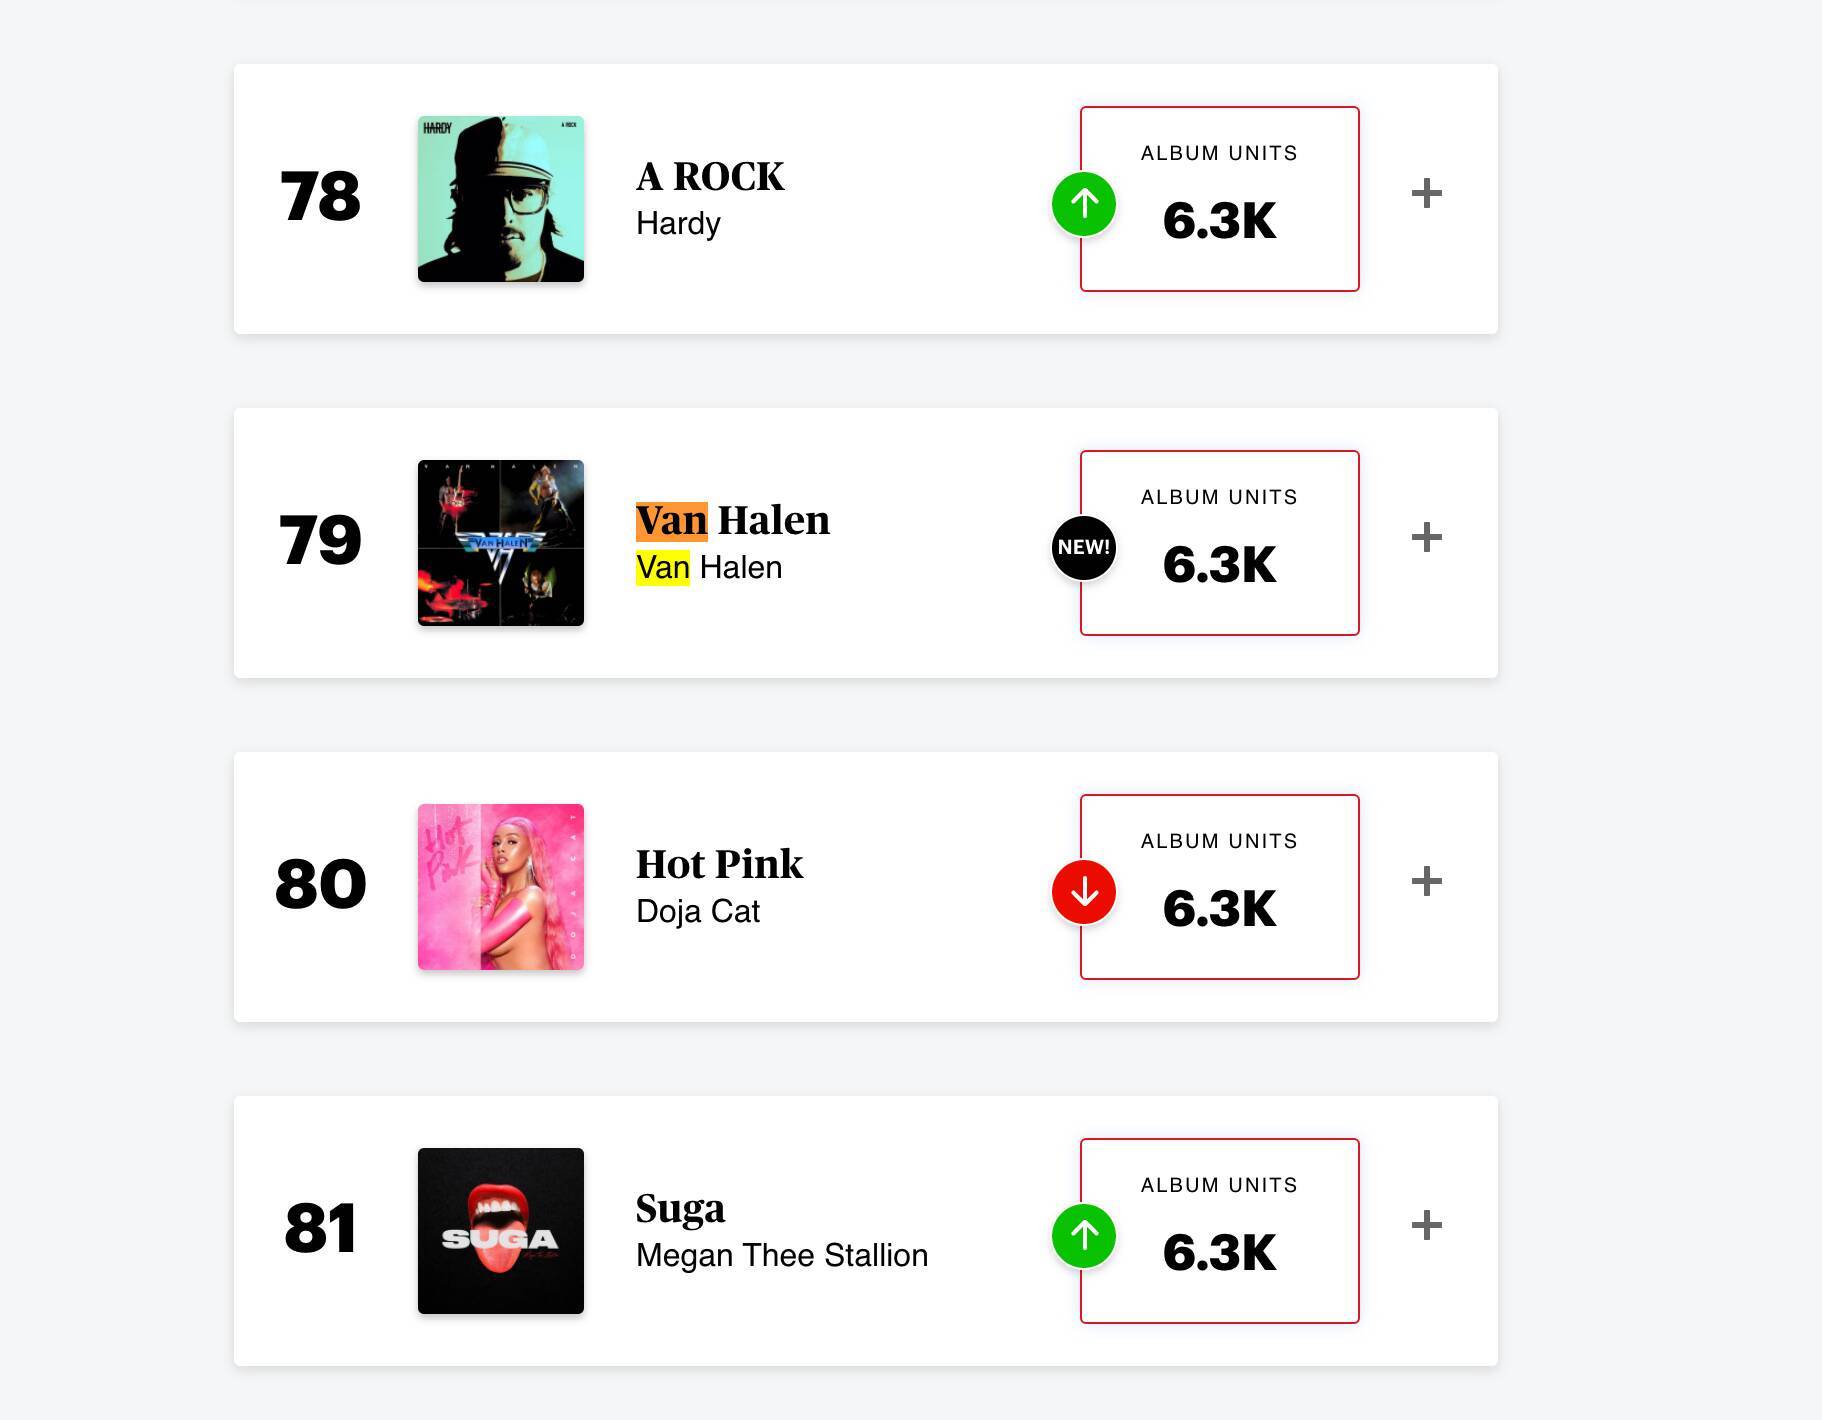Click the Album Units box for Suga
The width and height of the screenshot is (1822, 1420).
point(1220,1231)
